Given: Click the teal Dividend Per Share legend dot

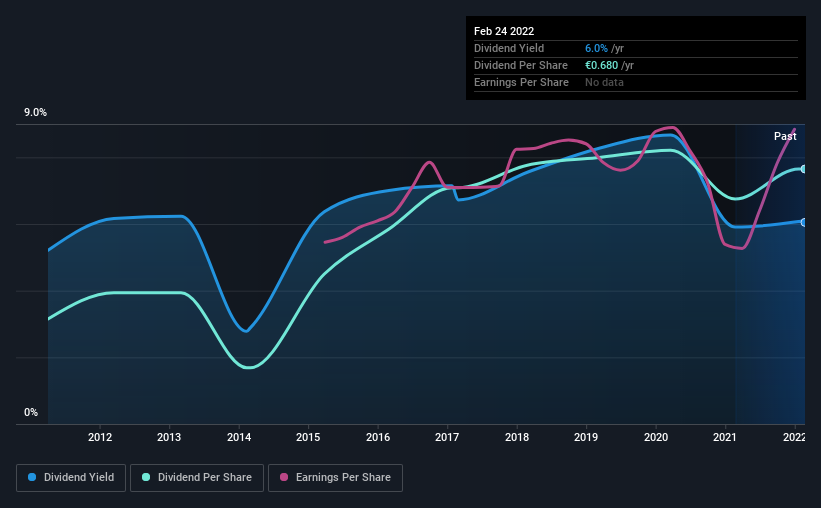Looking at the screenshot, I should click(x=146, y=477).
